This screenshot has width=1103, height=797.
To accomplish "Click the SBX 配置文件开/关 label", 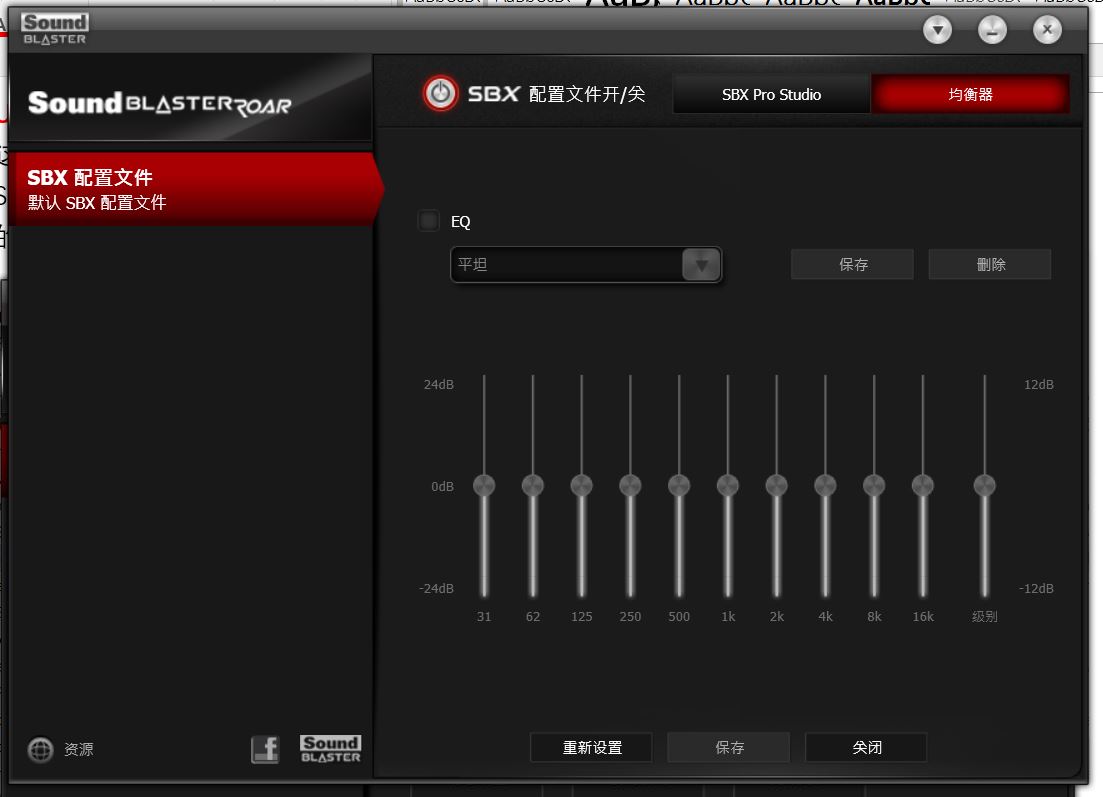I will coord(556,94).
